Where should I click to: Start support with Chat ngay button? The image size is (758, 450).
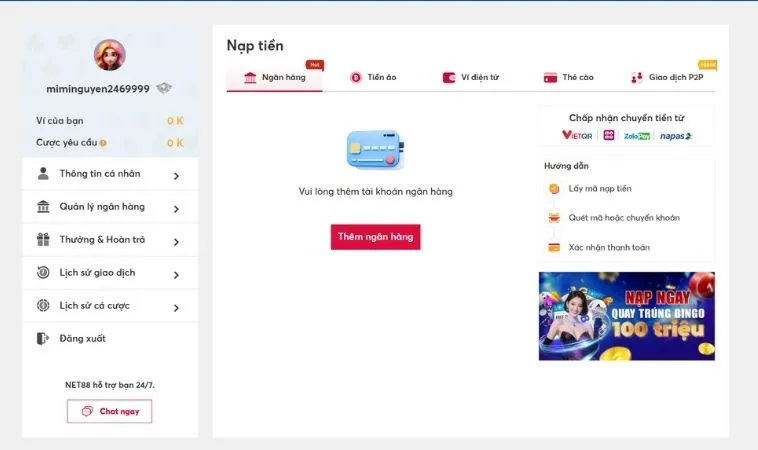(110, 411)
